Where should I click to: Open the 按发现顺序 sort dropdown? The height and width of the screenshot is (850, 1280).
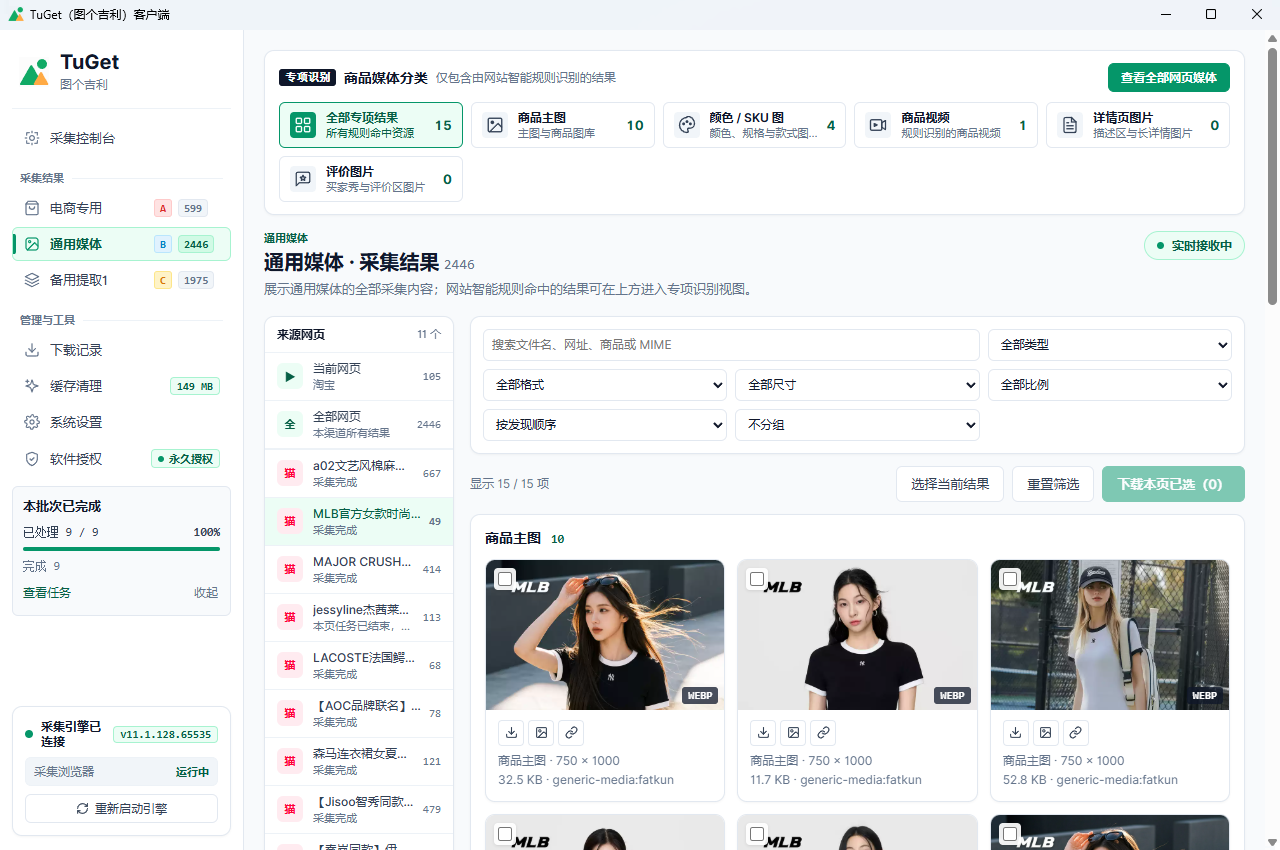(x=605, y=425)
